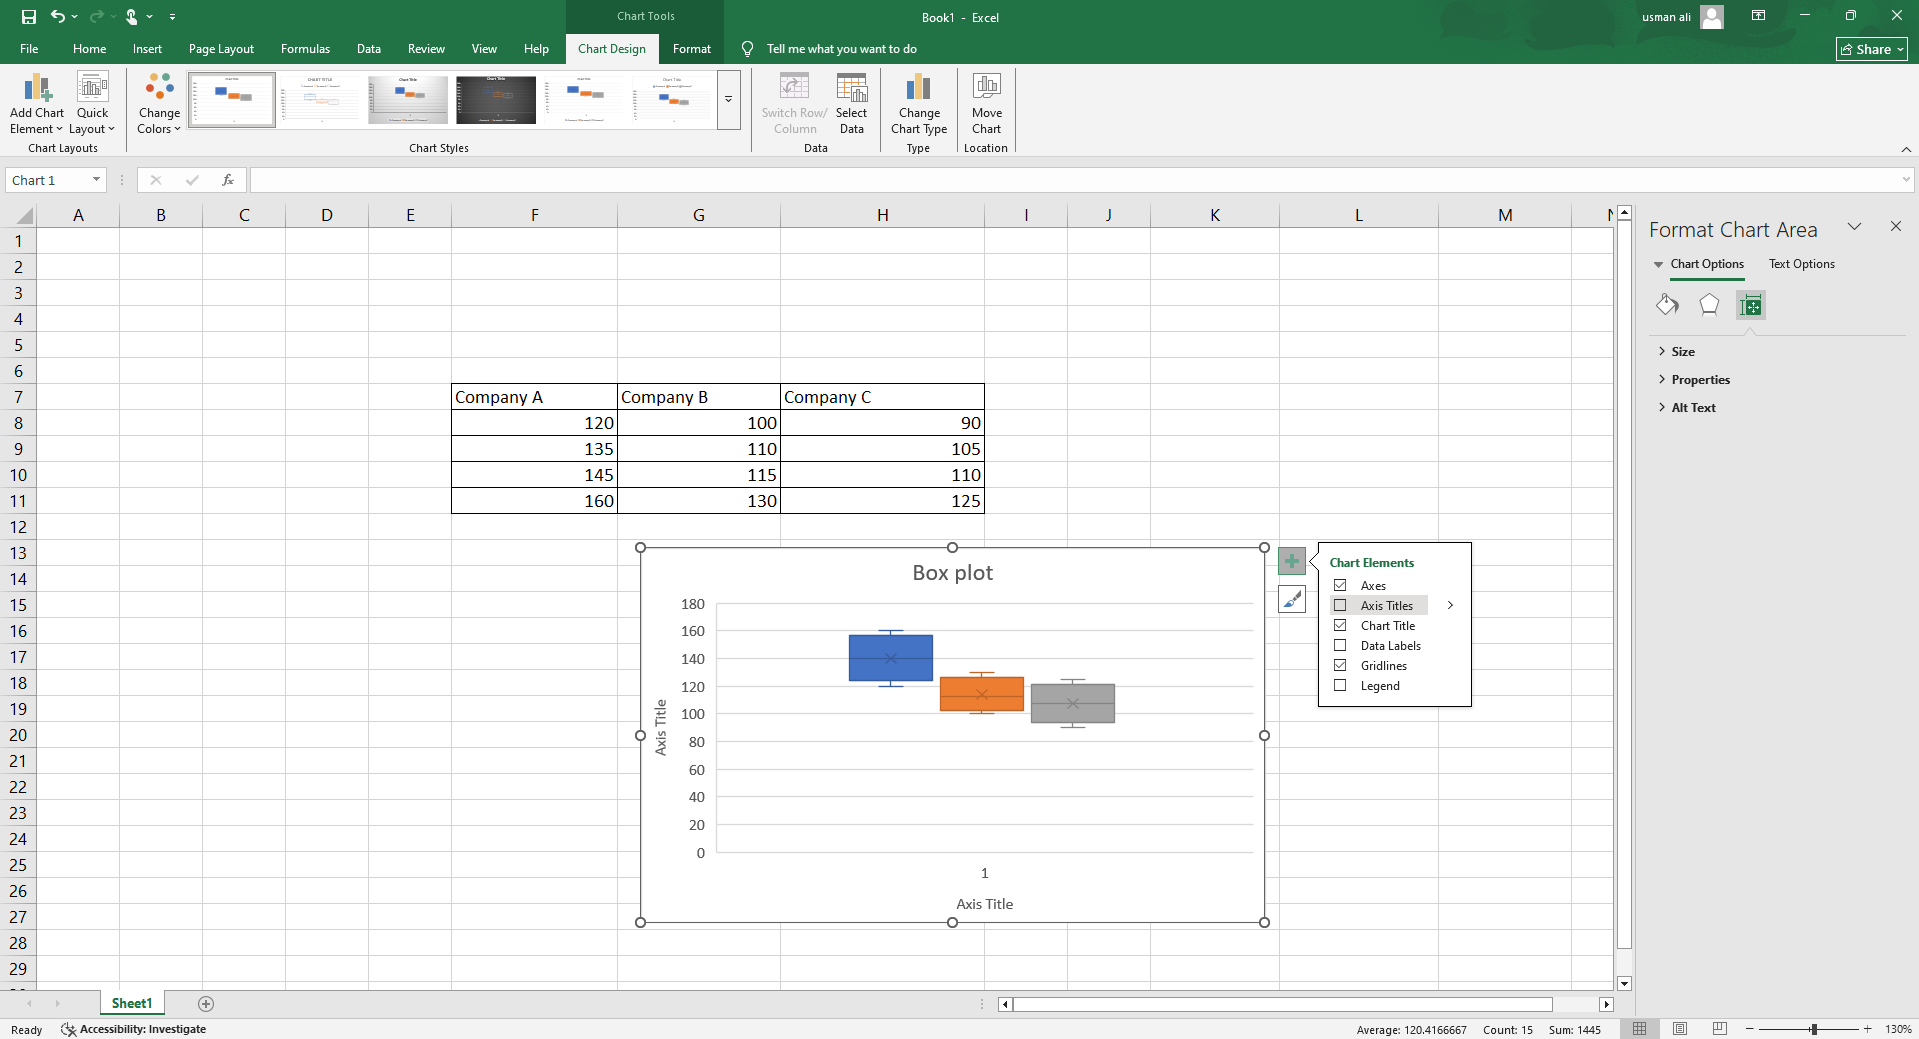Click Move Chart icon
Image resolution: width=1919 pixels, height=1039 pixels.
click(x=986, y=104)
